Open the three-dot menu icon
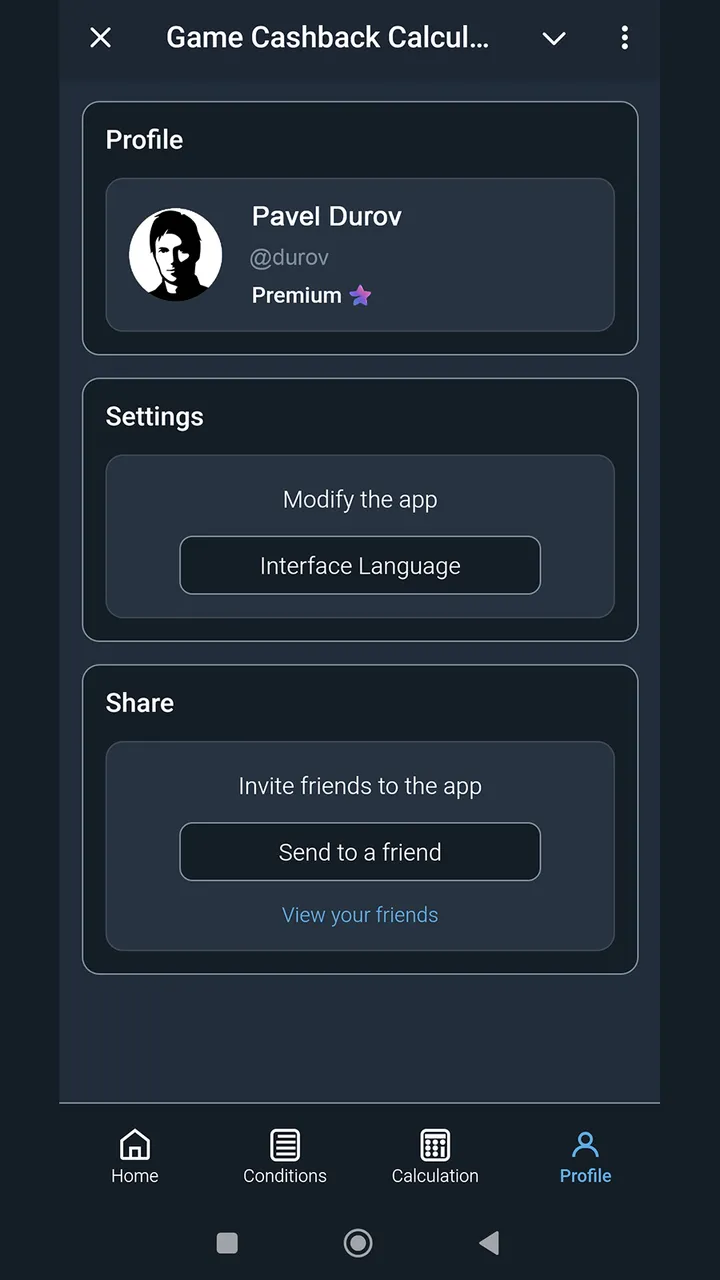This screenshot has height=1280, width=720. 624,38
